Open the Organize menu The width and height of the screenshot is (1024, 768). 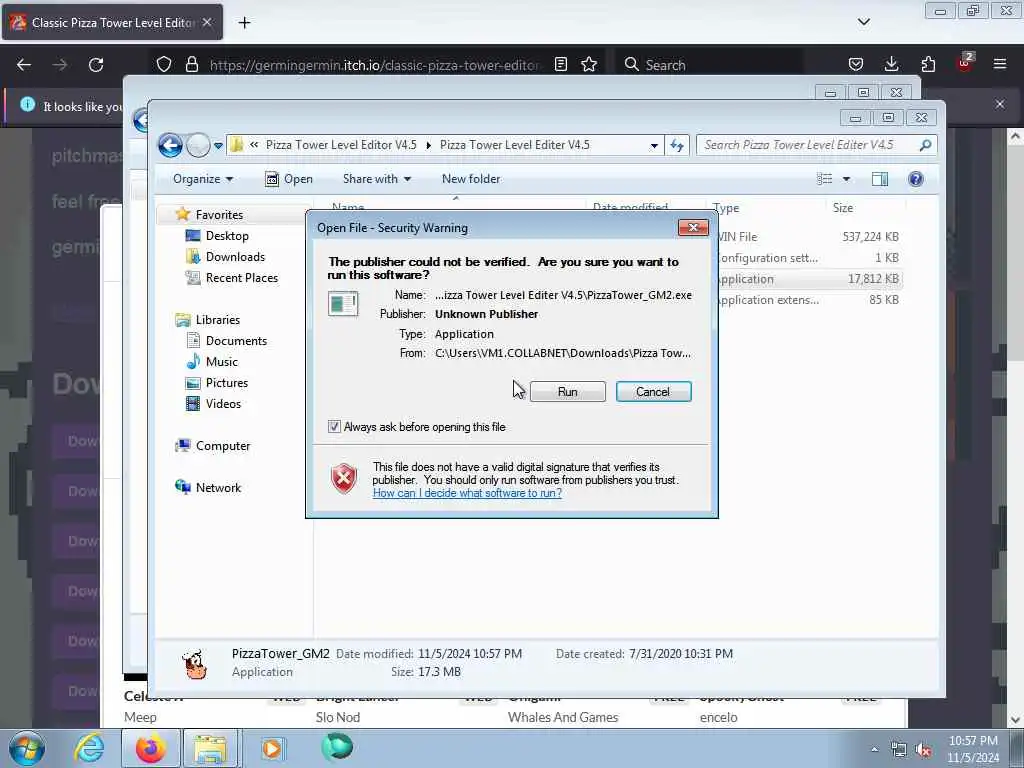click(202, 179)
